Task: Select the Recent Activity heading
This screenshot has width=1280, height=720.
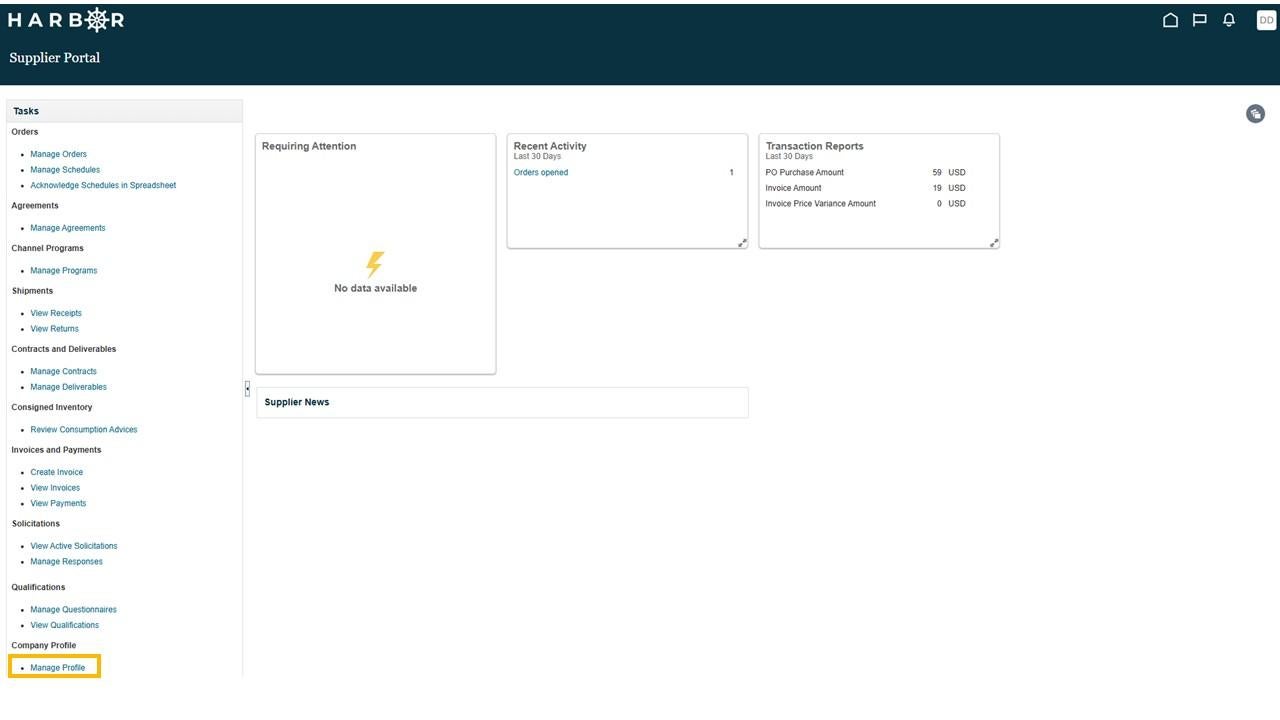Action: 550,146
